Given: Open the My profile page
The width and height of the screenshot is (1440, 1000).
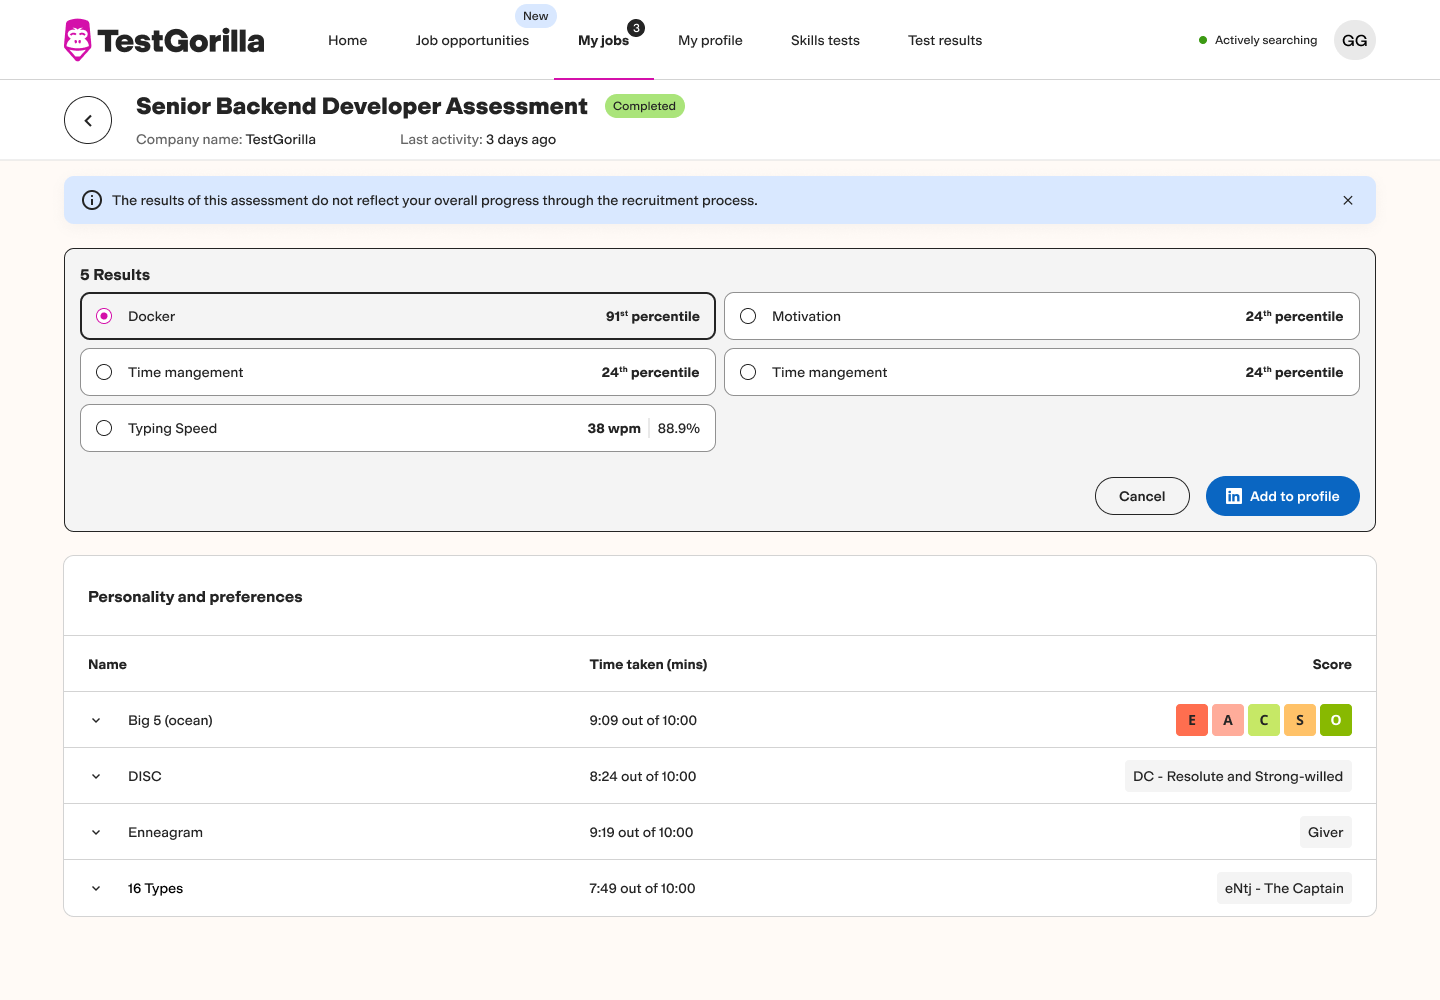Looking at the screenshot, I should pyautogui.click(x=710, y=40).
